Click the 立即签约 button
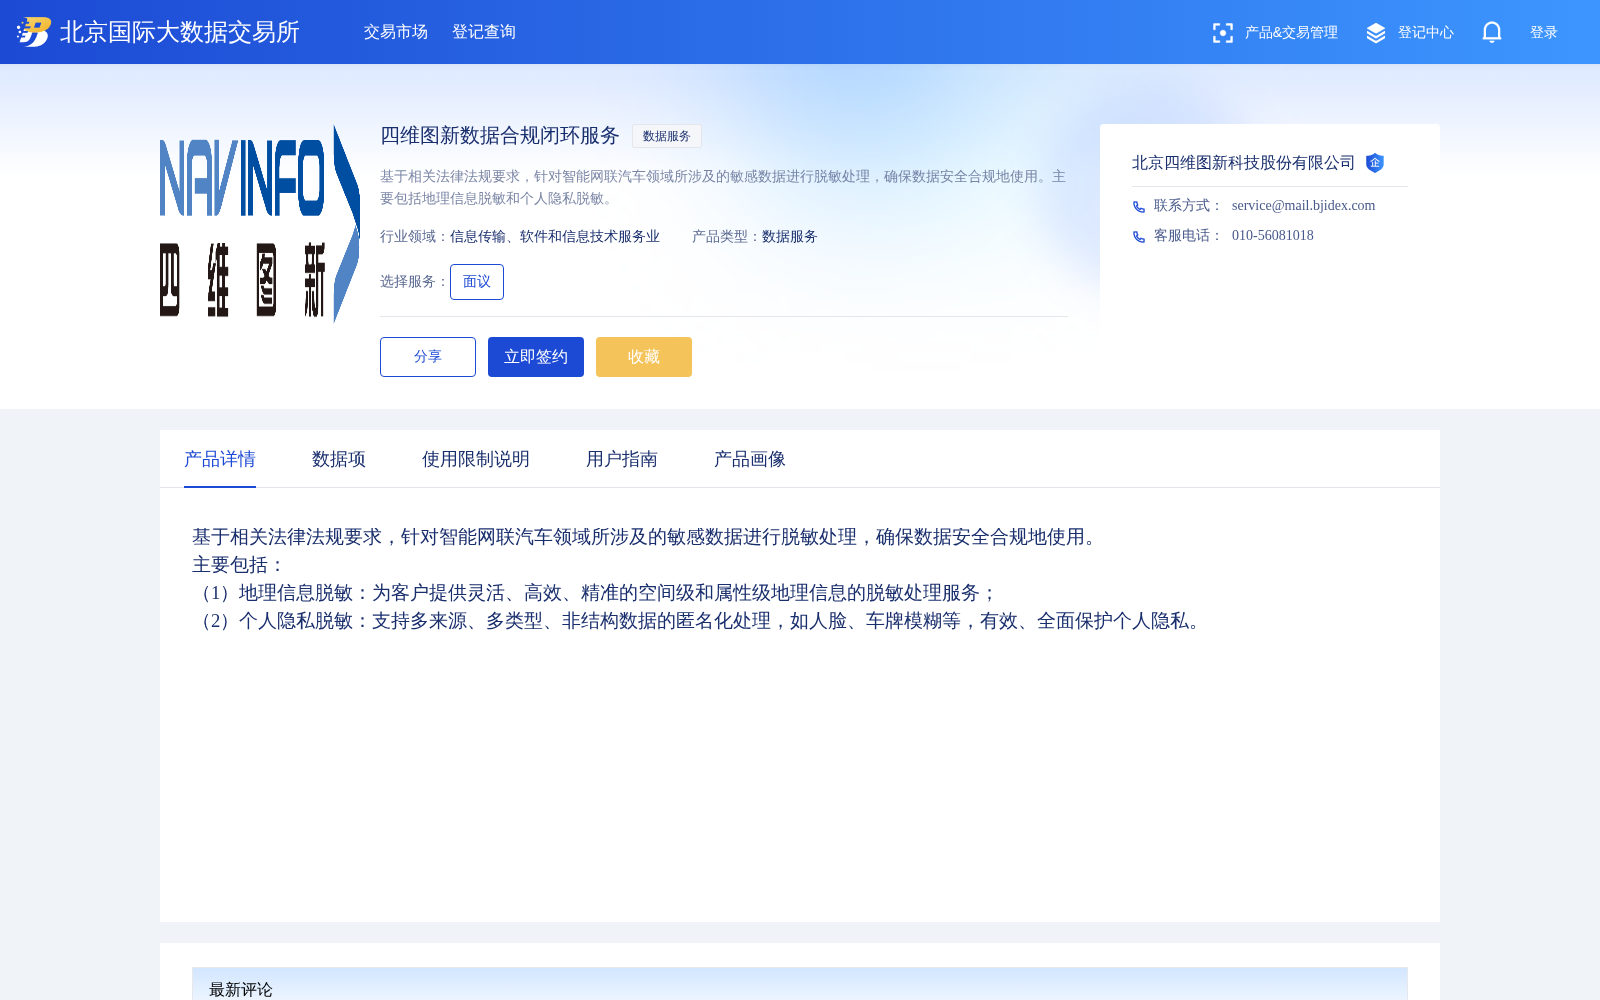Image resolution: width=1600 pixels, height=1000 pixels. click(536, 357)
